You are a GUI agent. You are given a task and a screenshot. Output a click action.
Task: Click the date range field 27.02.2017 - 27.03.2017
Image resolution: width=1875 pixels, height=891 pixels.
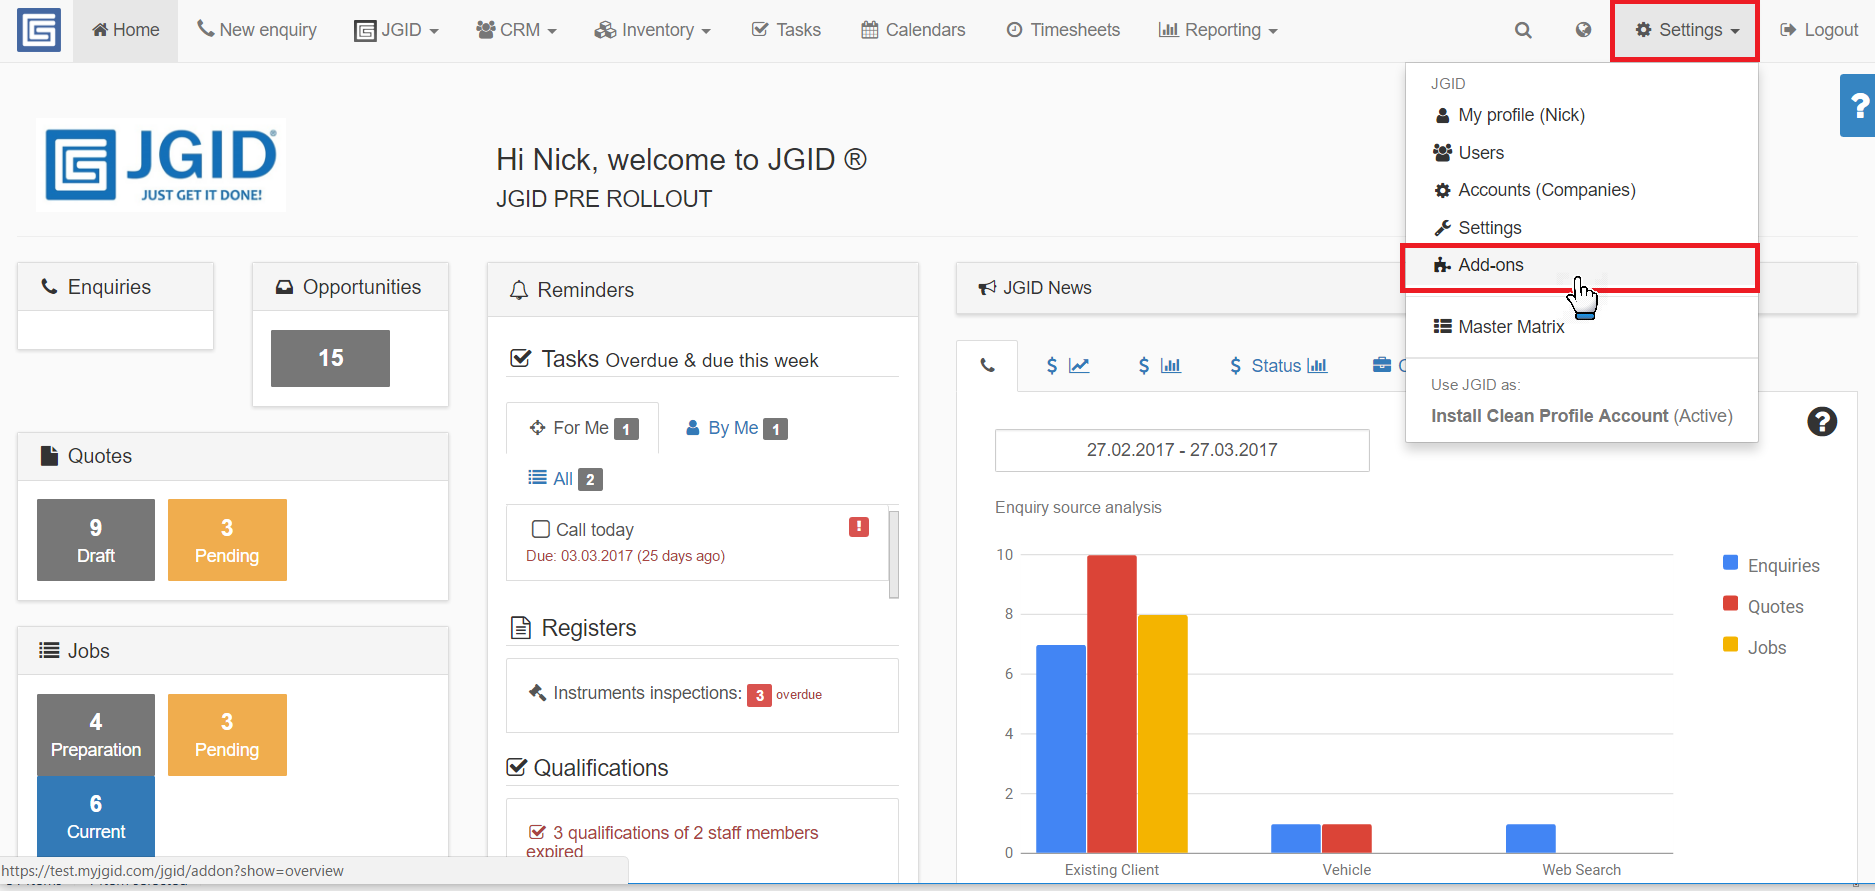pyautogui.click(x=1182, y=450)
